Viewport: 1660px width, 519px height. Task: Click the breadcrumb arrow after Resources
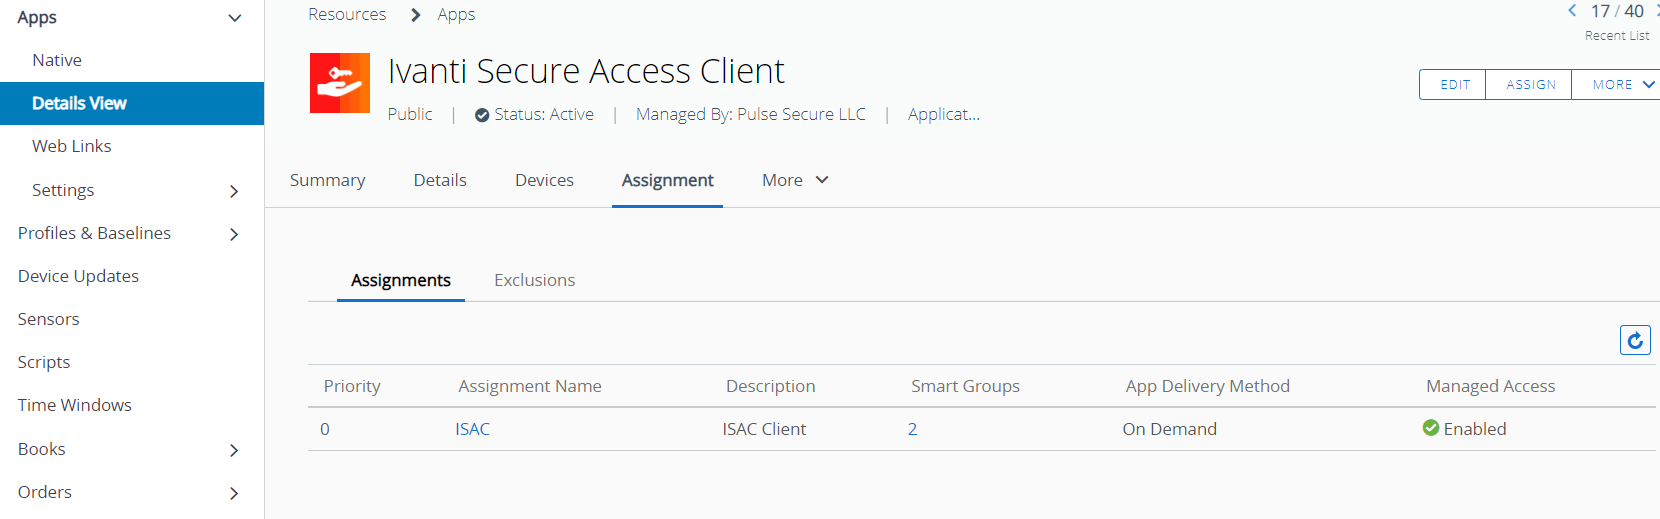416,15
